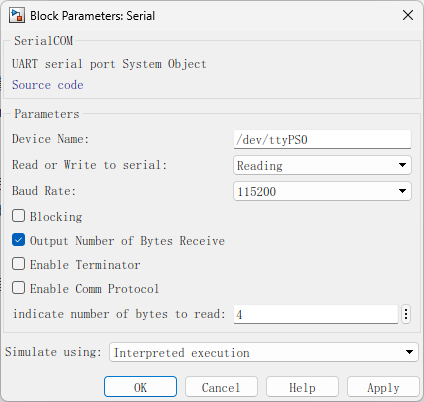
Task: Click the Cancel button
Action: click(221, 387)
